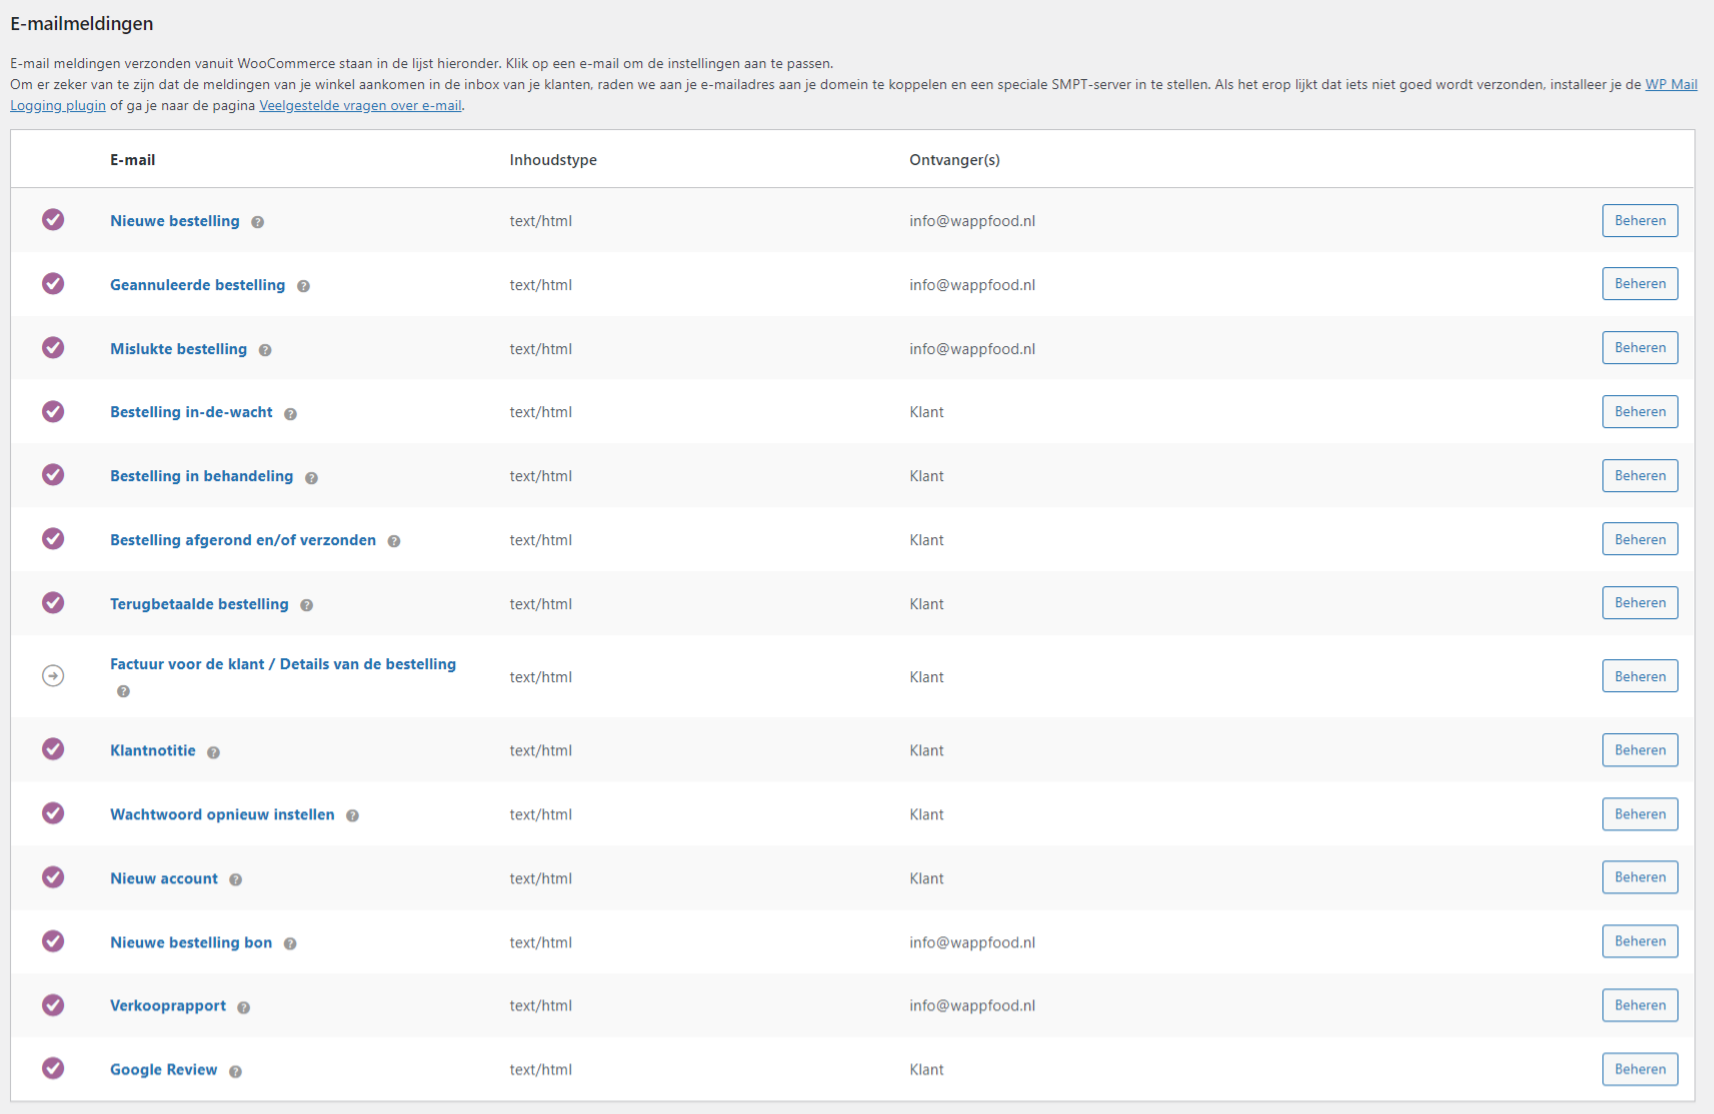Open the Verkooprapport email link
This screenshot has height=1114, width=1714.
point(168,1005)
